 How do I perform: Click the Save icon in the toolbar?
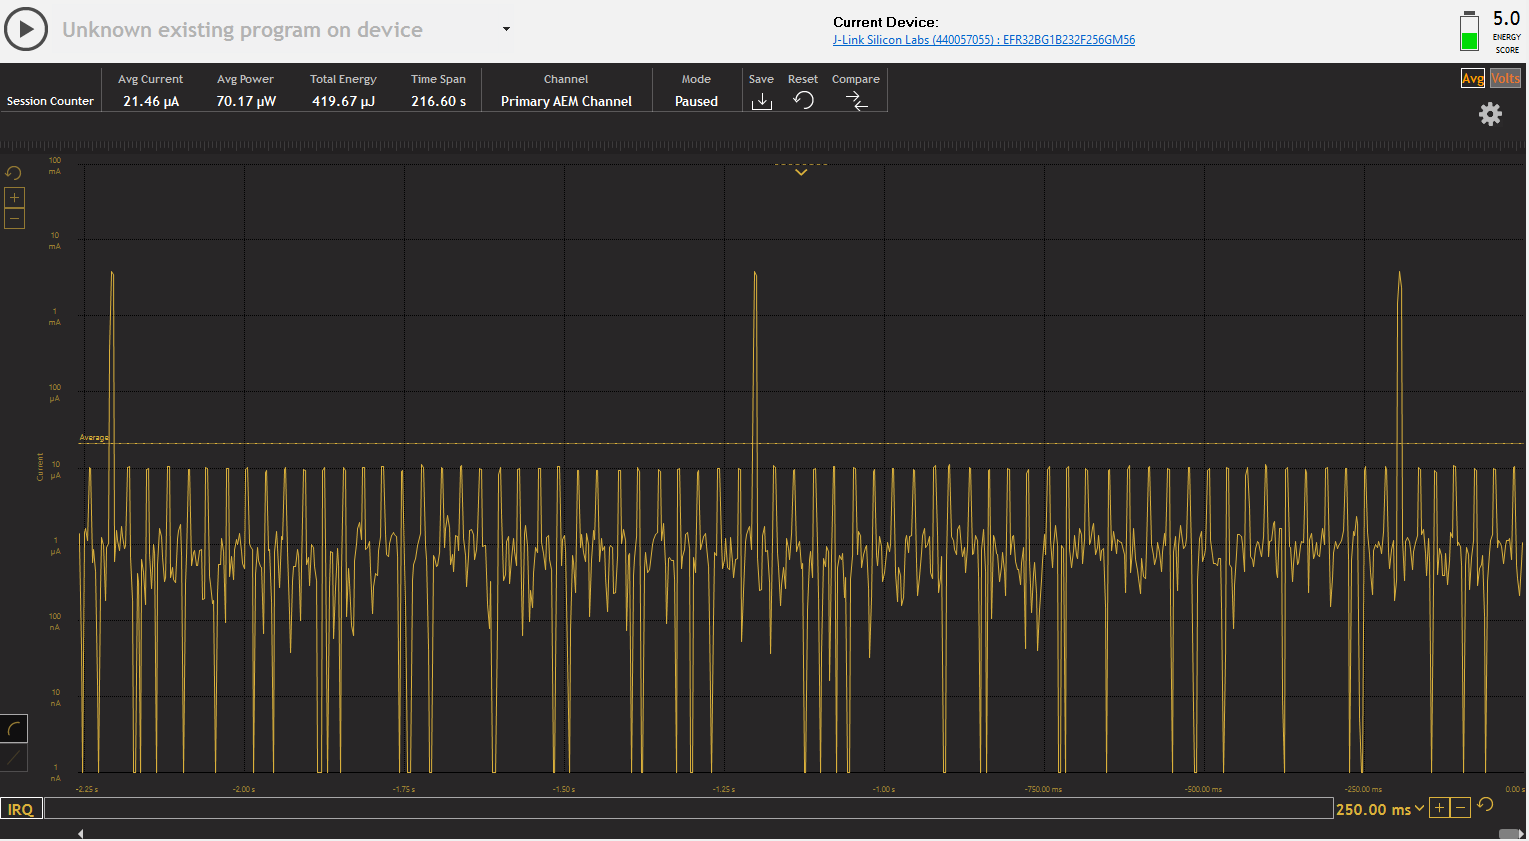(761, 100)
